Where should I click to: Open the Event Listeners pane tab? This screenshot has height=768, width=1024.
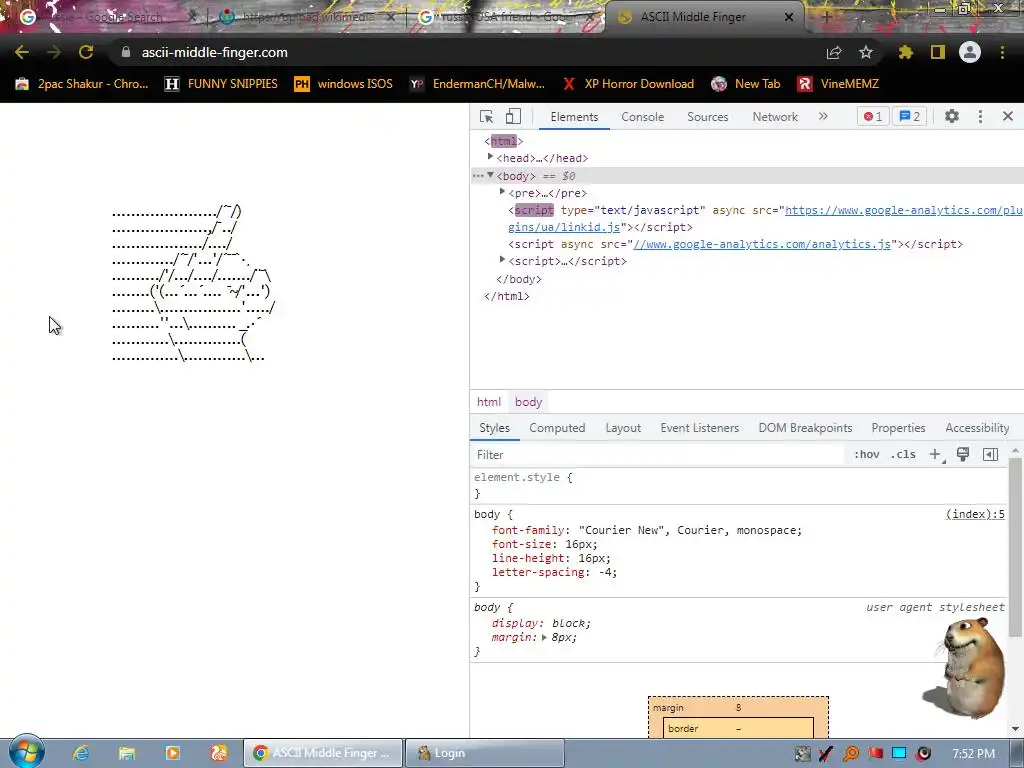(699, 428)
